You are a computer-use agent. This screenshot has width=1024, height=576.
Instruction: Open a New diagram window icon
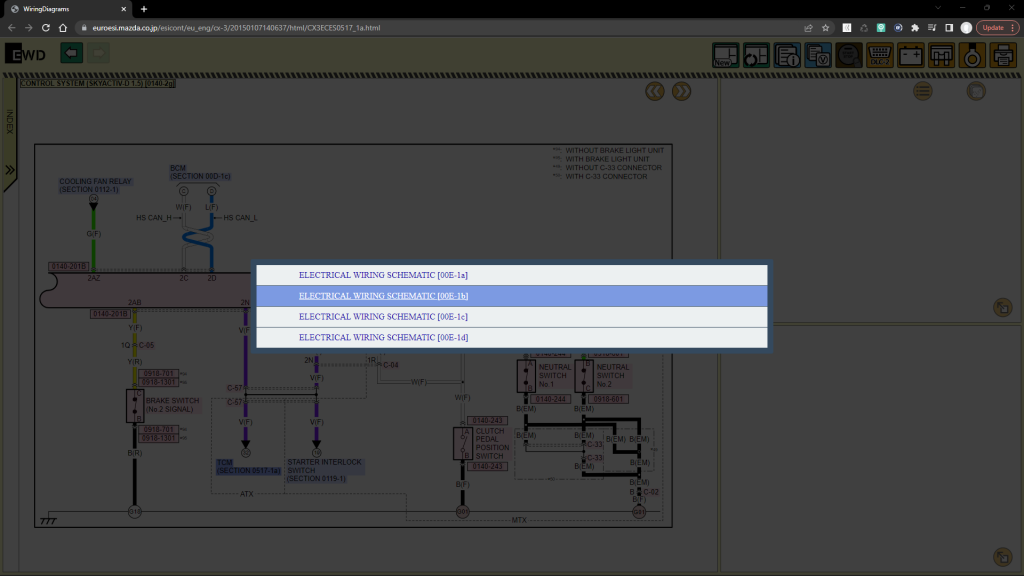725,55
